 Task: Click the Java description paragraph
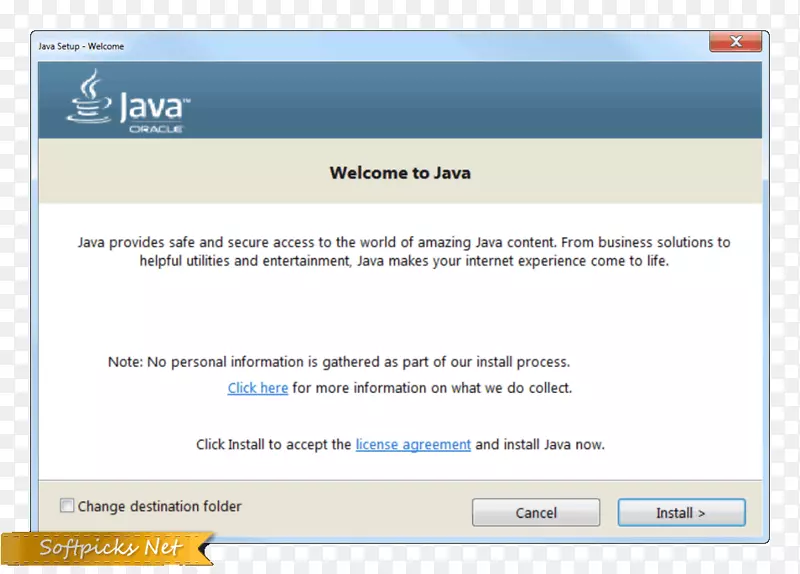pyautogui.click(x=403, y=251)
